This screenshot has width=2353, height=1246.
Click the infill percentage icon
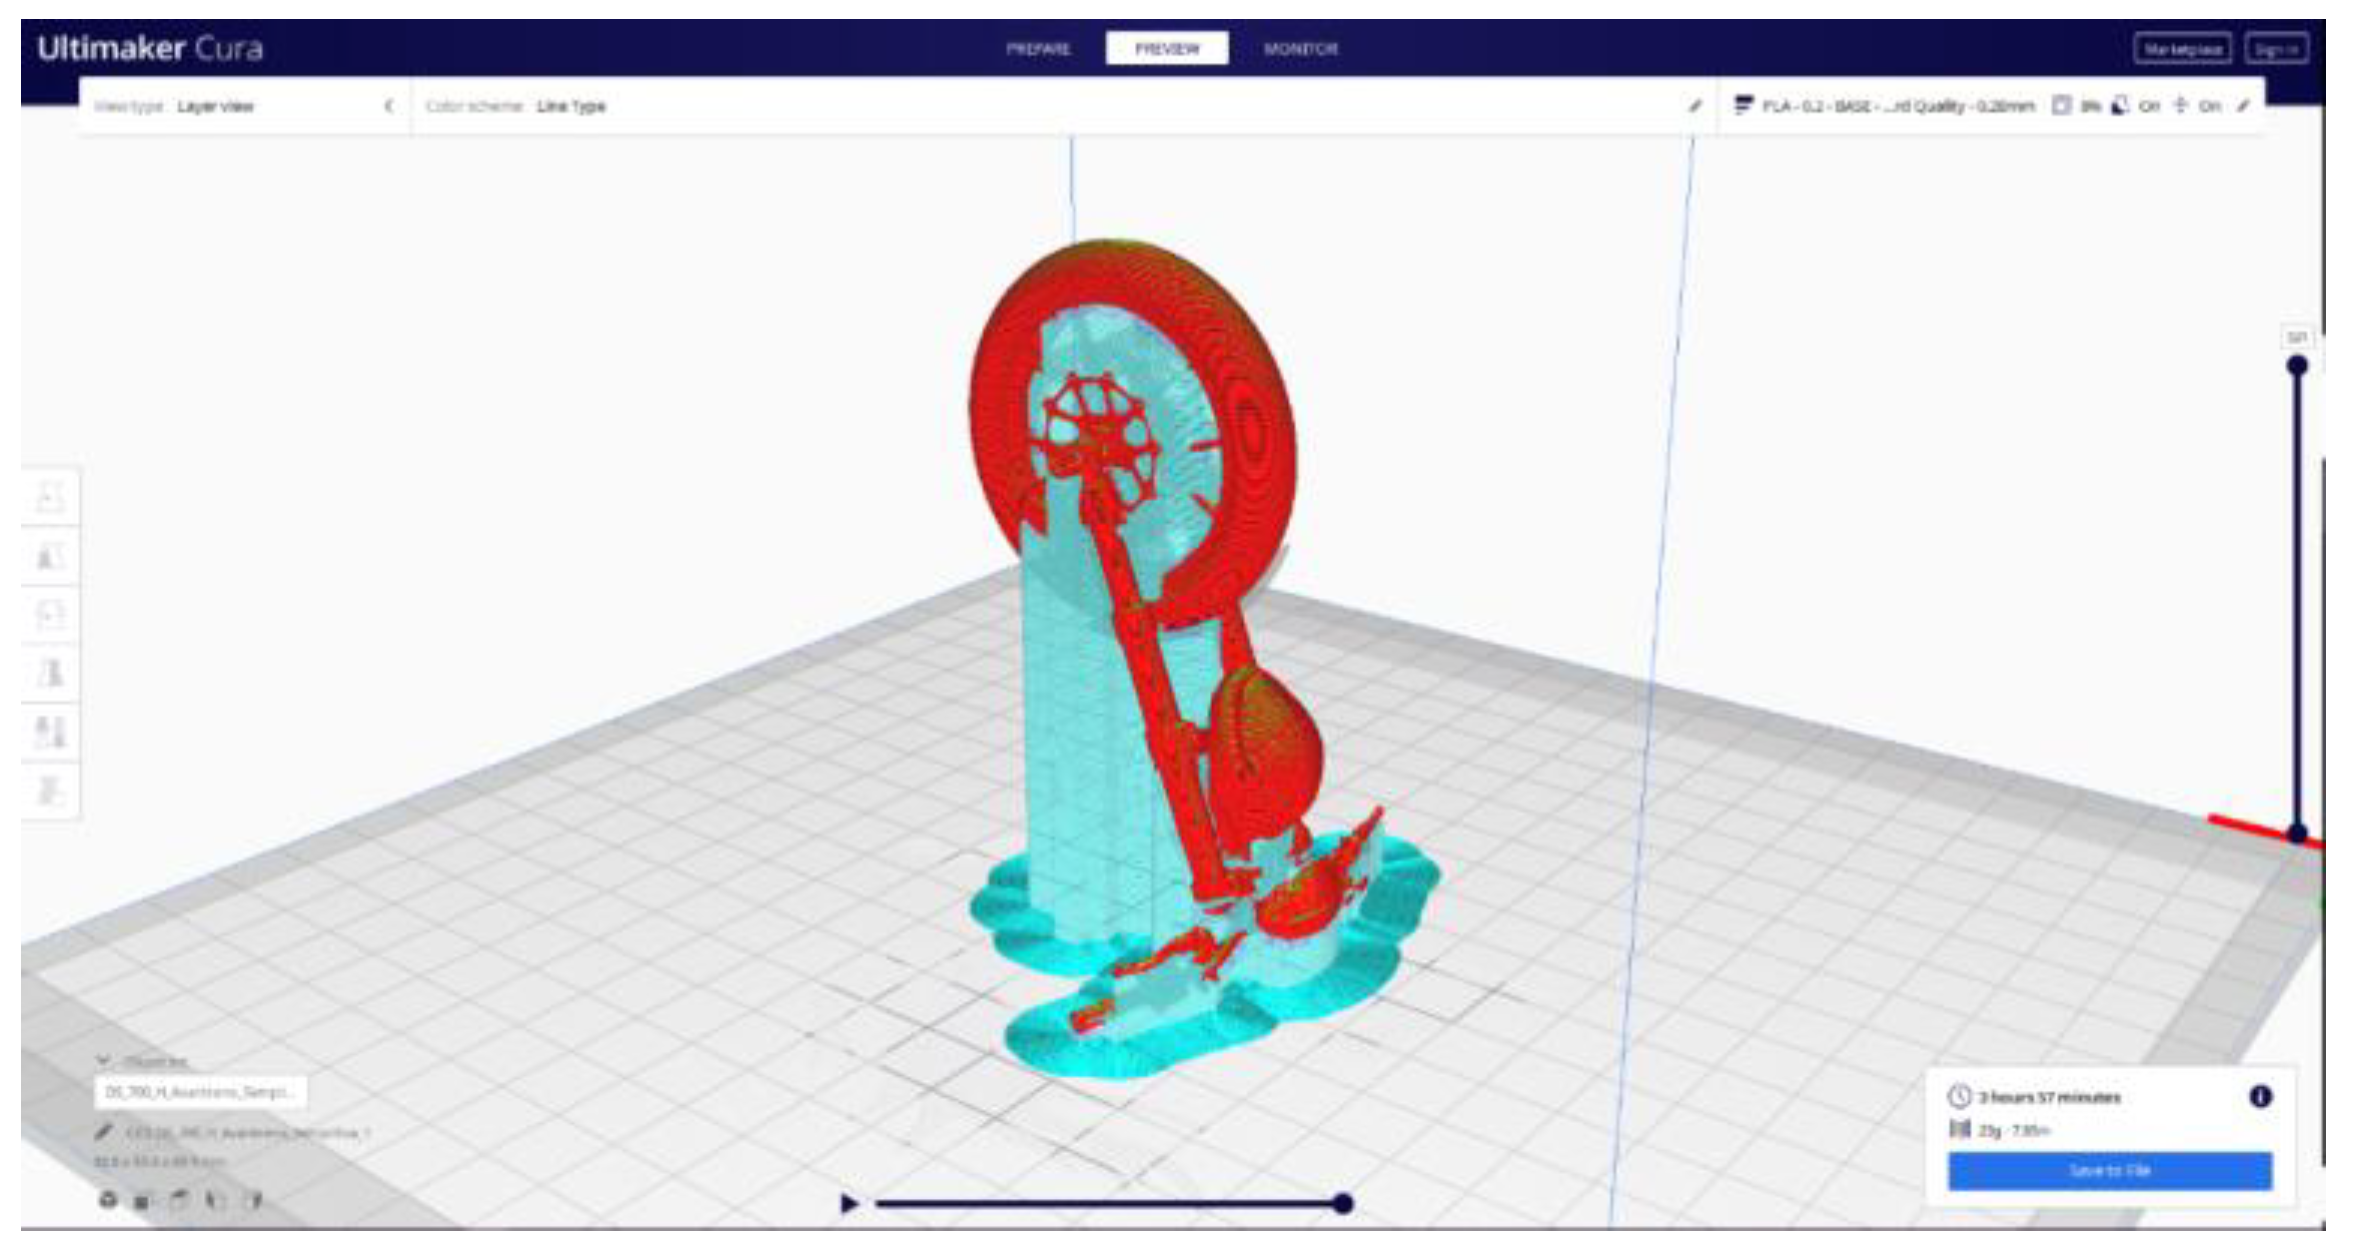[2060, 105]
